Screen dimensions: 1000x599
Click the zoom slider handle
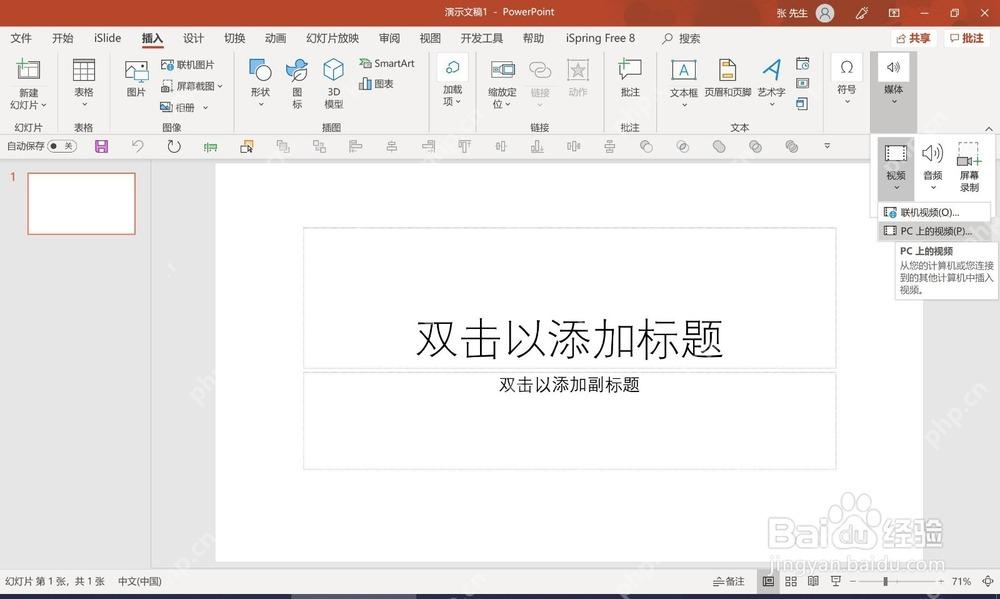(x=885, y=582)
